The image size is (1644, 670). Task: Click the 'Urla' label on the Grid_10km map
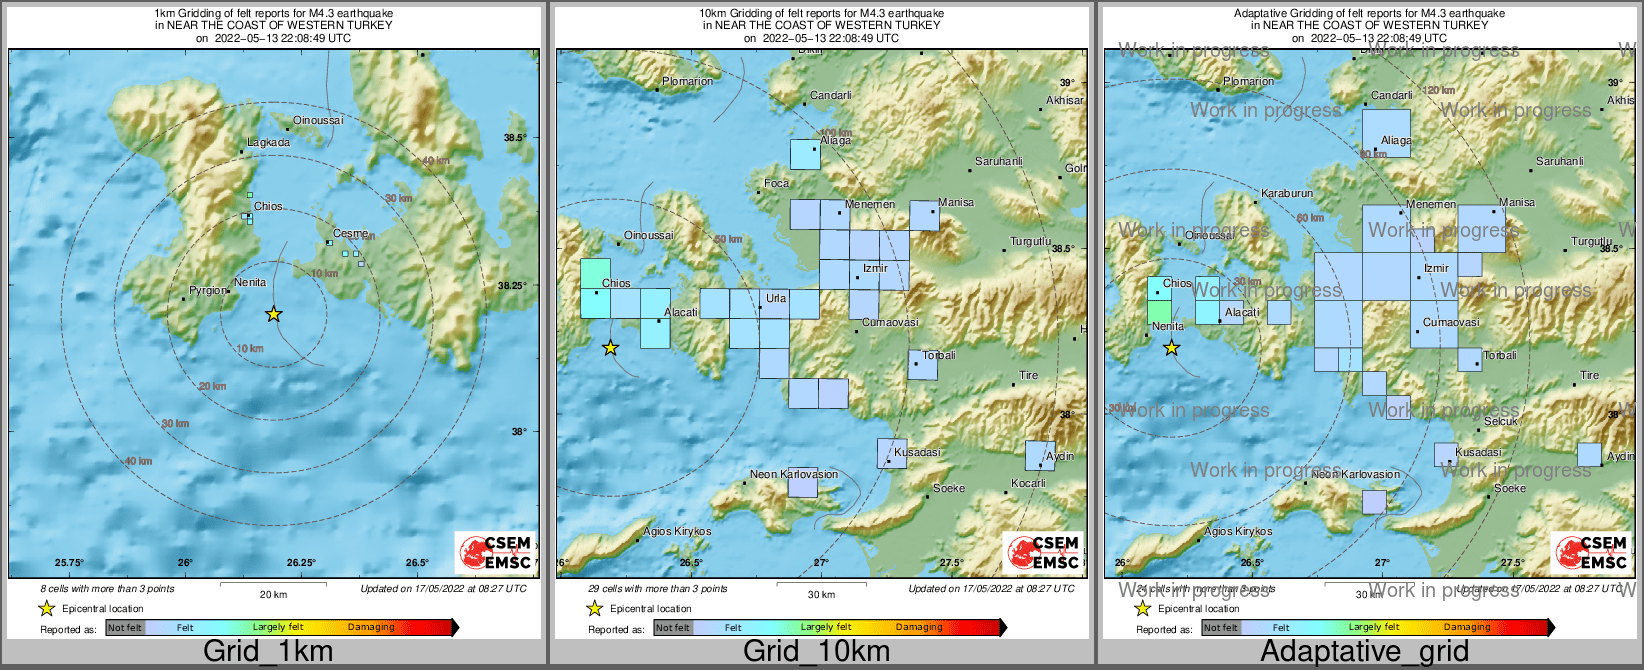[776, 298]
